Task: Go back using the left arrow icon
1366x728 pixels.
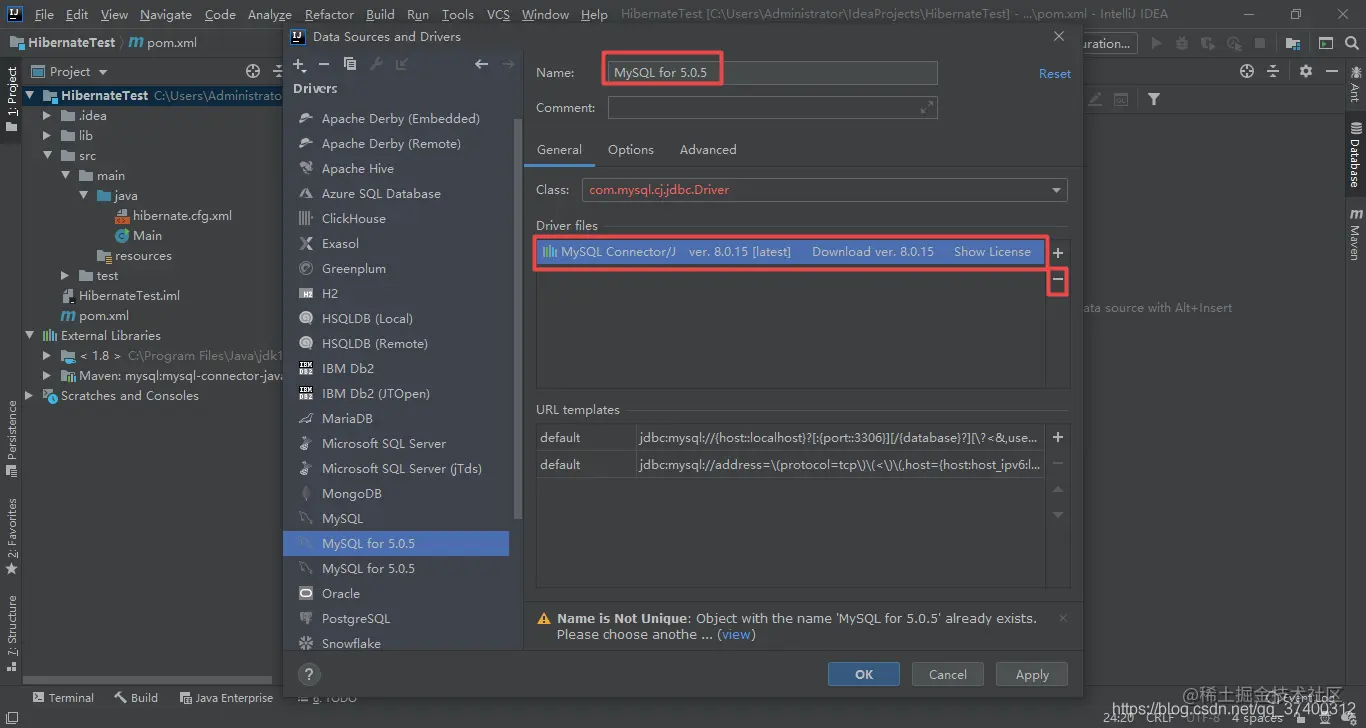Action: (x=481, y=64)
